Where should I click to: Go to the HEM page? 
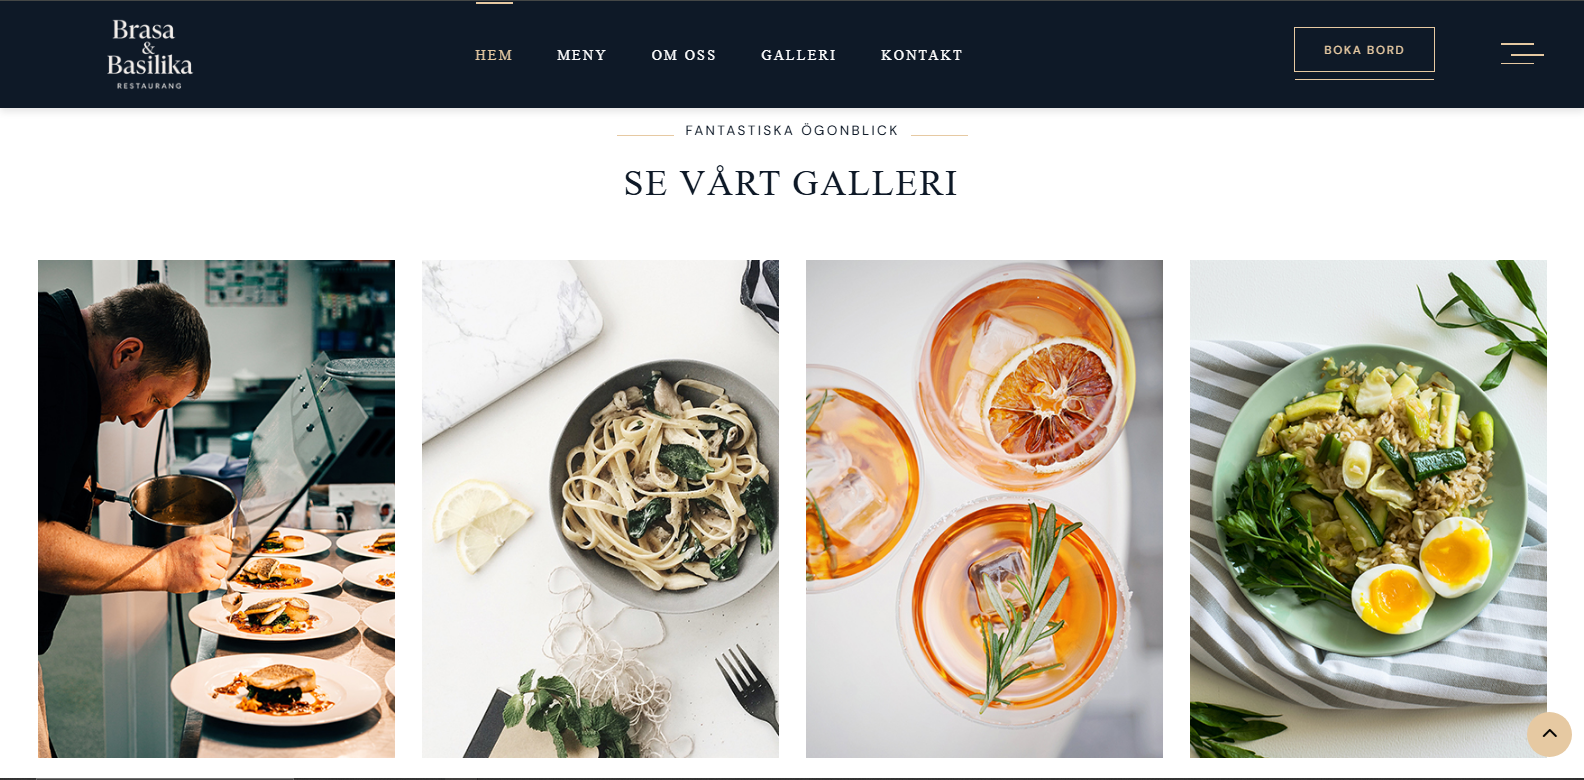tap(494, 55)
